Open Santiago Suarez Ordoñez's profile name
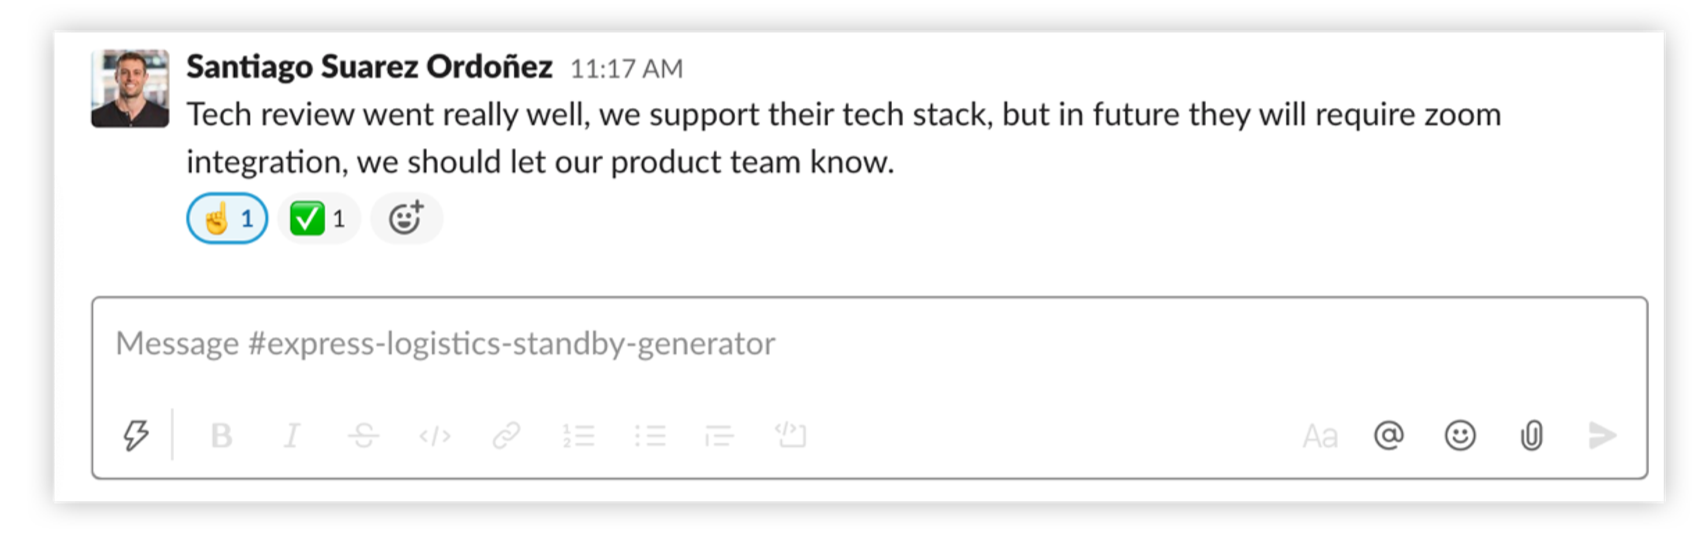Viewport: 1698px width, 540px height. click(x=369, y=67)
